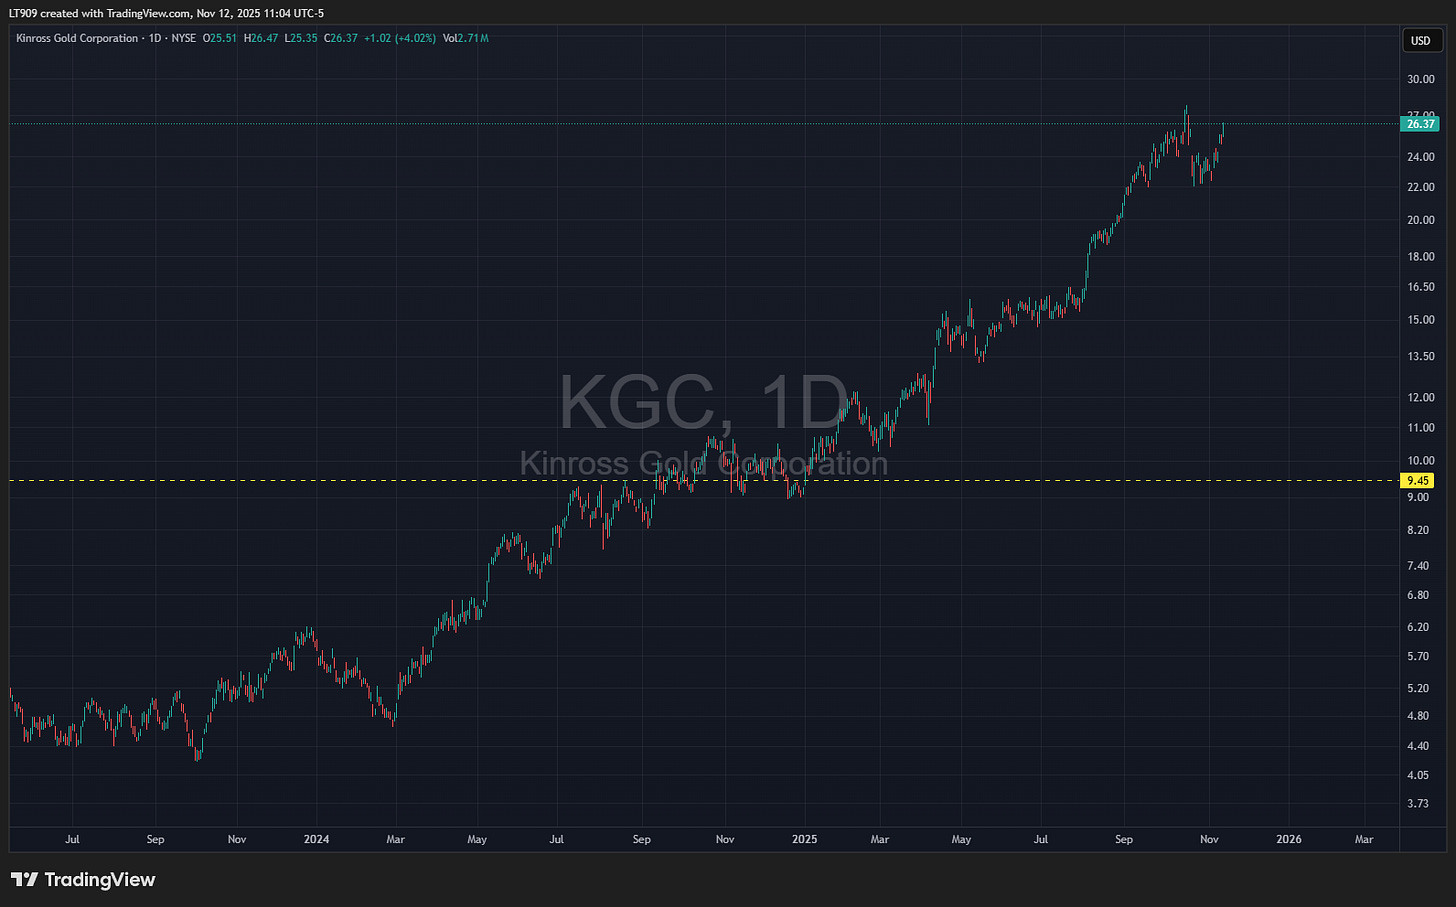Click the 1D interval label in legend
Screen dimensions: 1456x907
coord(156,38)
